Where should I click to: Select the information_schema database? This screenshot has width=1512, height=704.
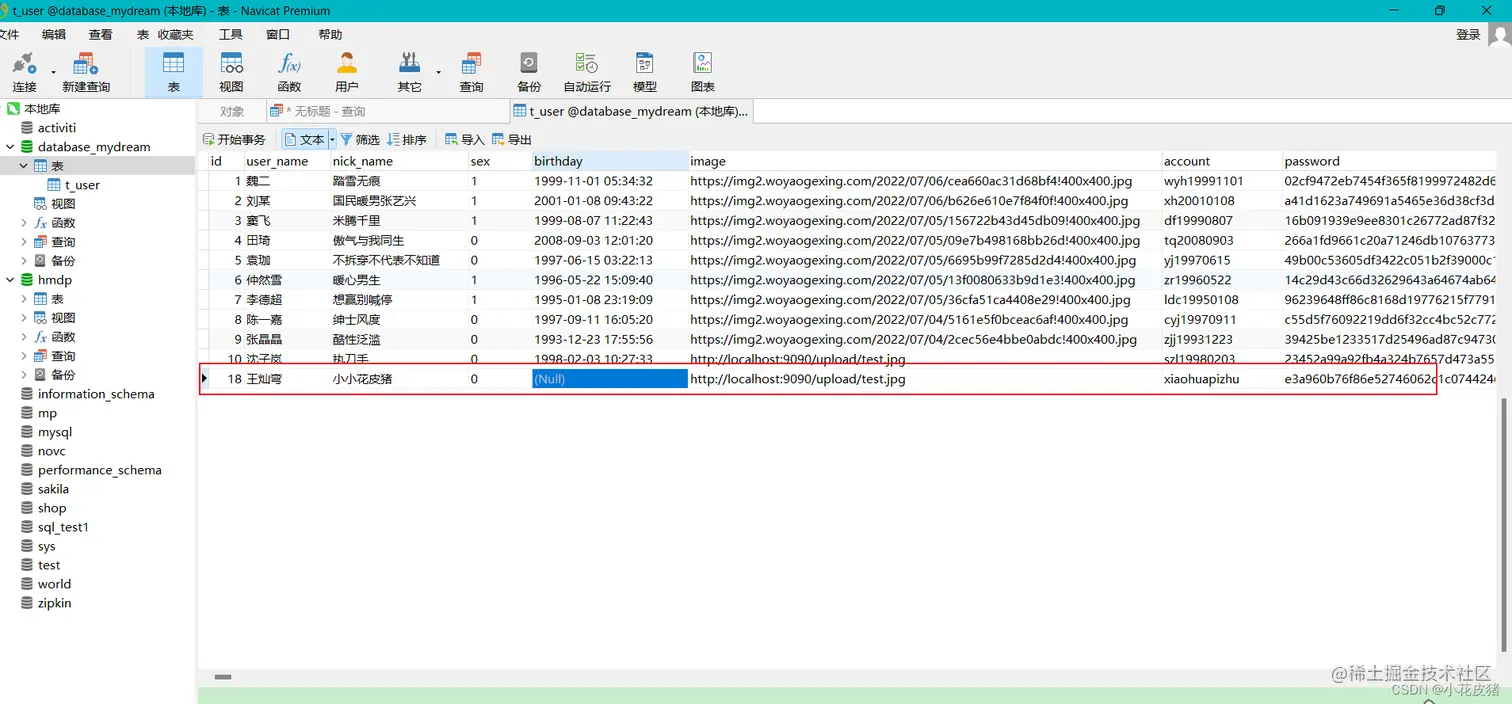pyautogui.click(x=87, y=394)
